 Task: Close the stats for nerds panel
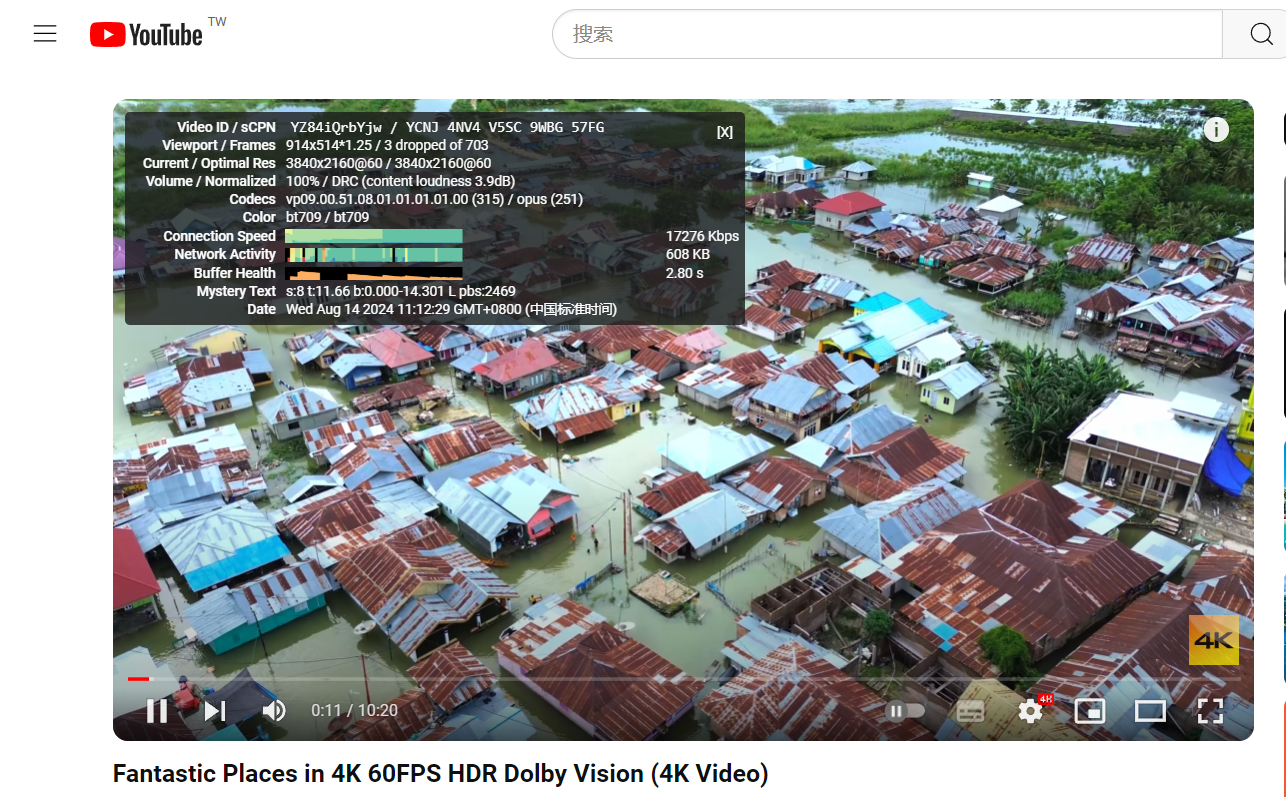pyautogui.click(x=724, y=132)
